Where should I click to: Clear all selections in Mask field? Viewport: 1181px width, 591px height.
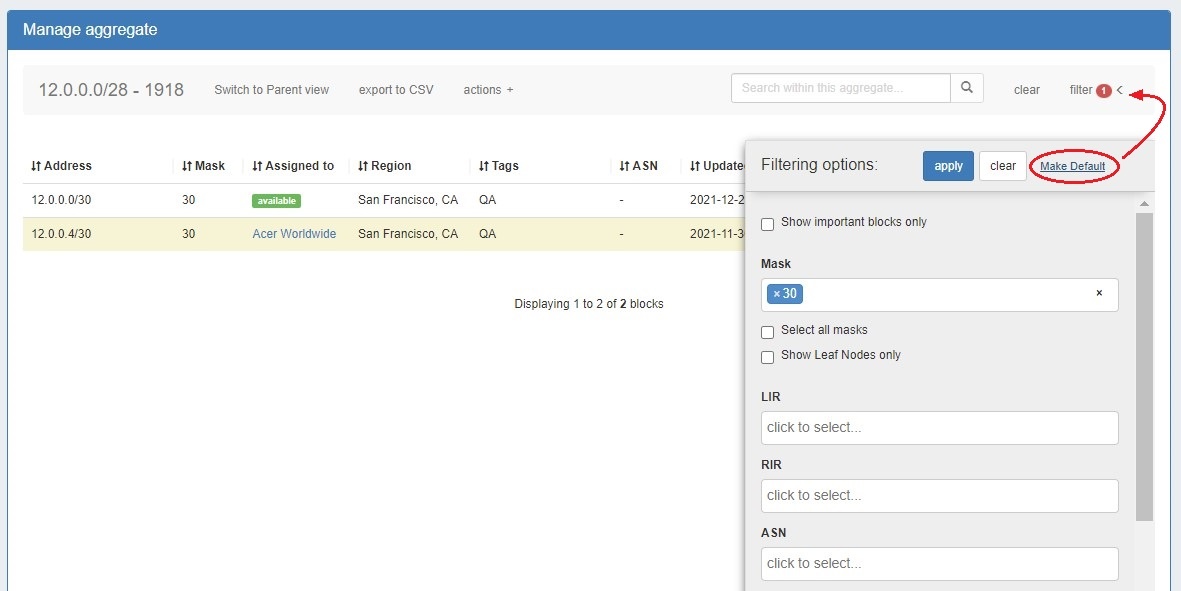1099,294
